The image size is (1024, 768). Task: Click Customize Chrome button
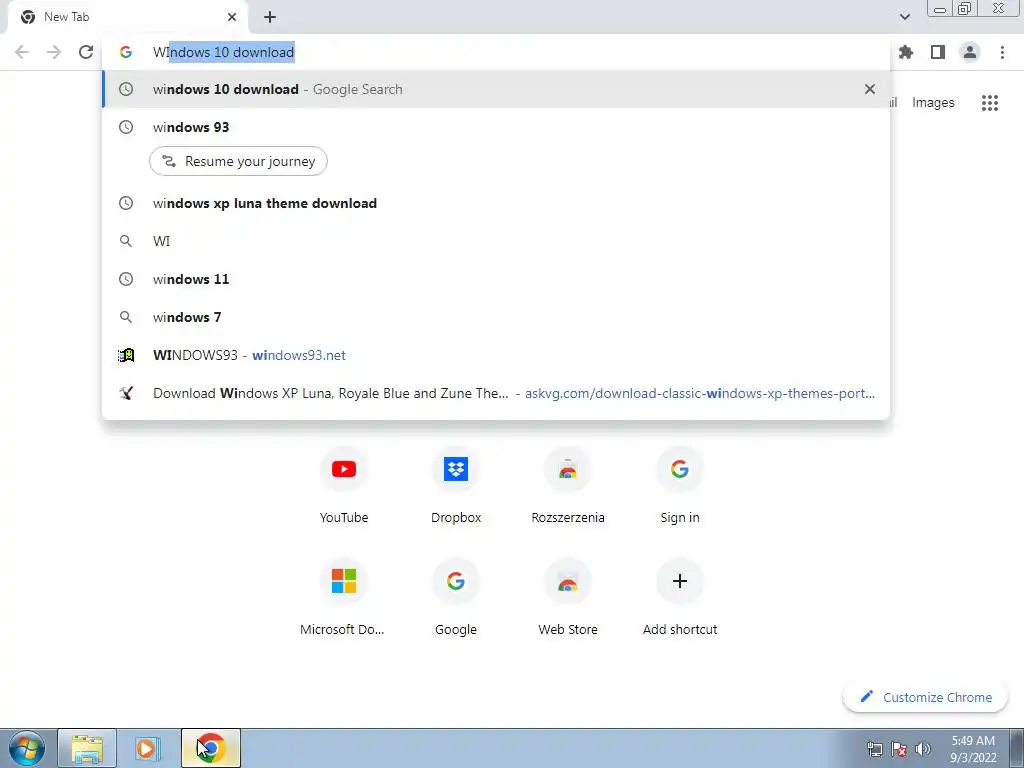point(925,697)
